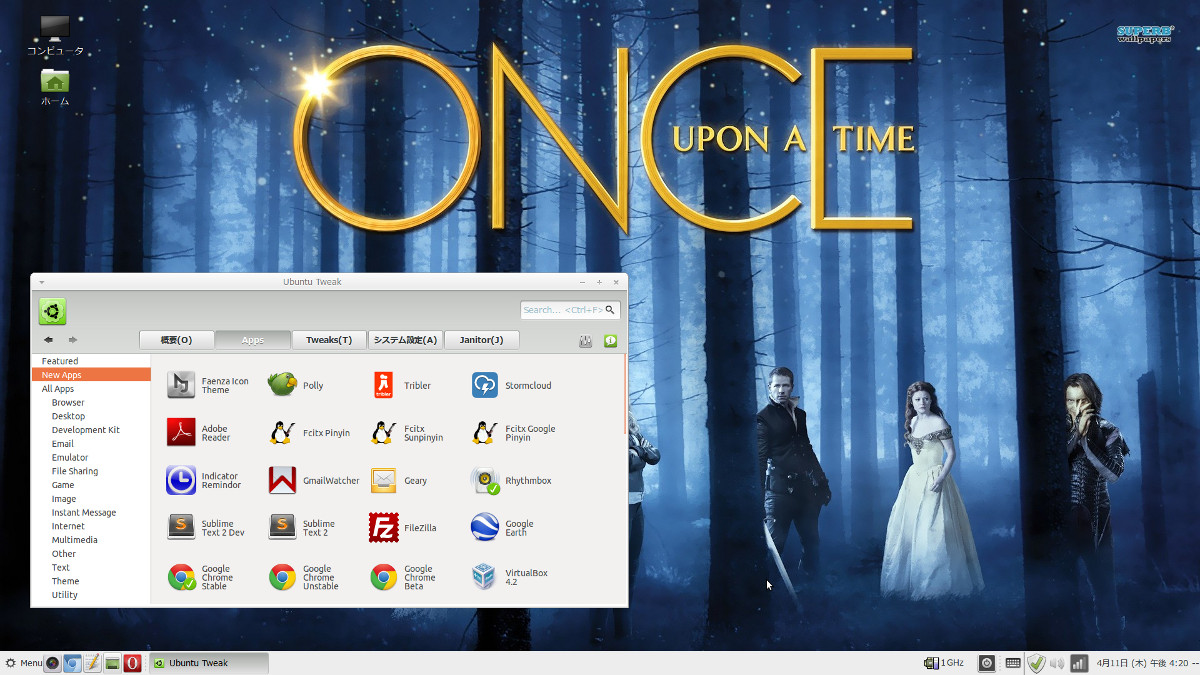
Task: Open the Polly app entry
Action: click(x=297, y=385)
